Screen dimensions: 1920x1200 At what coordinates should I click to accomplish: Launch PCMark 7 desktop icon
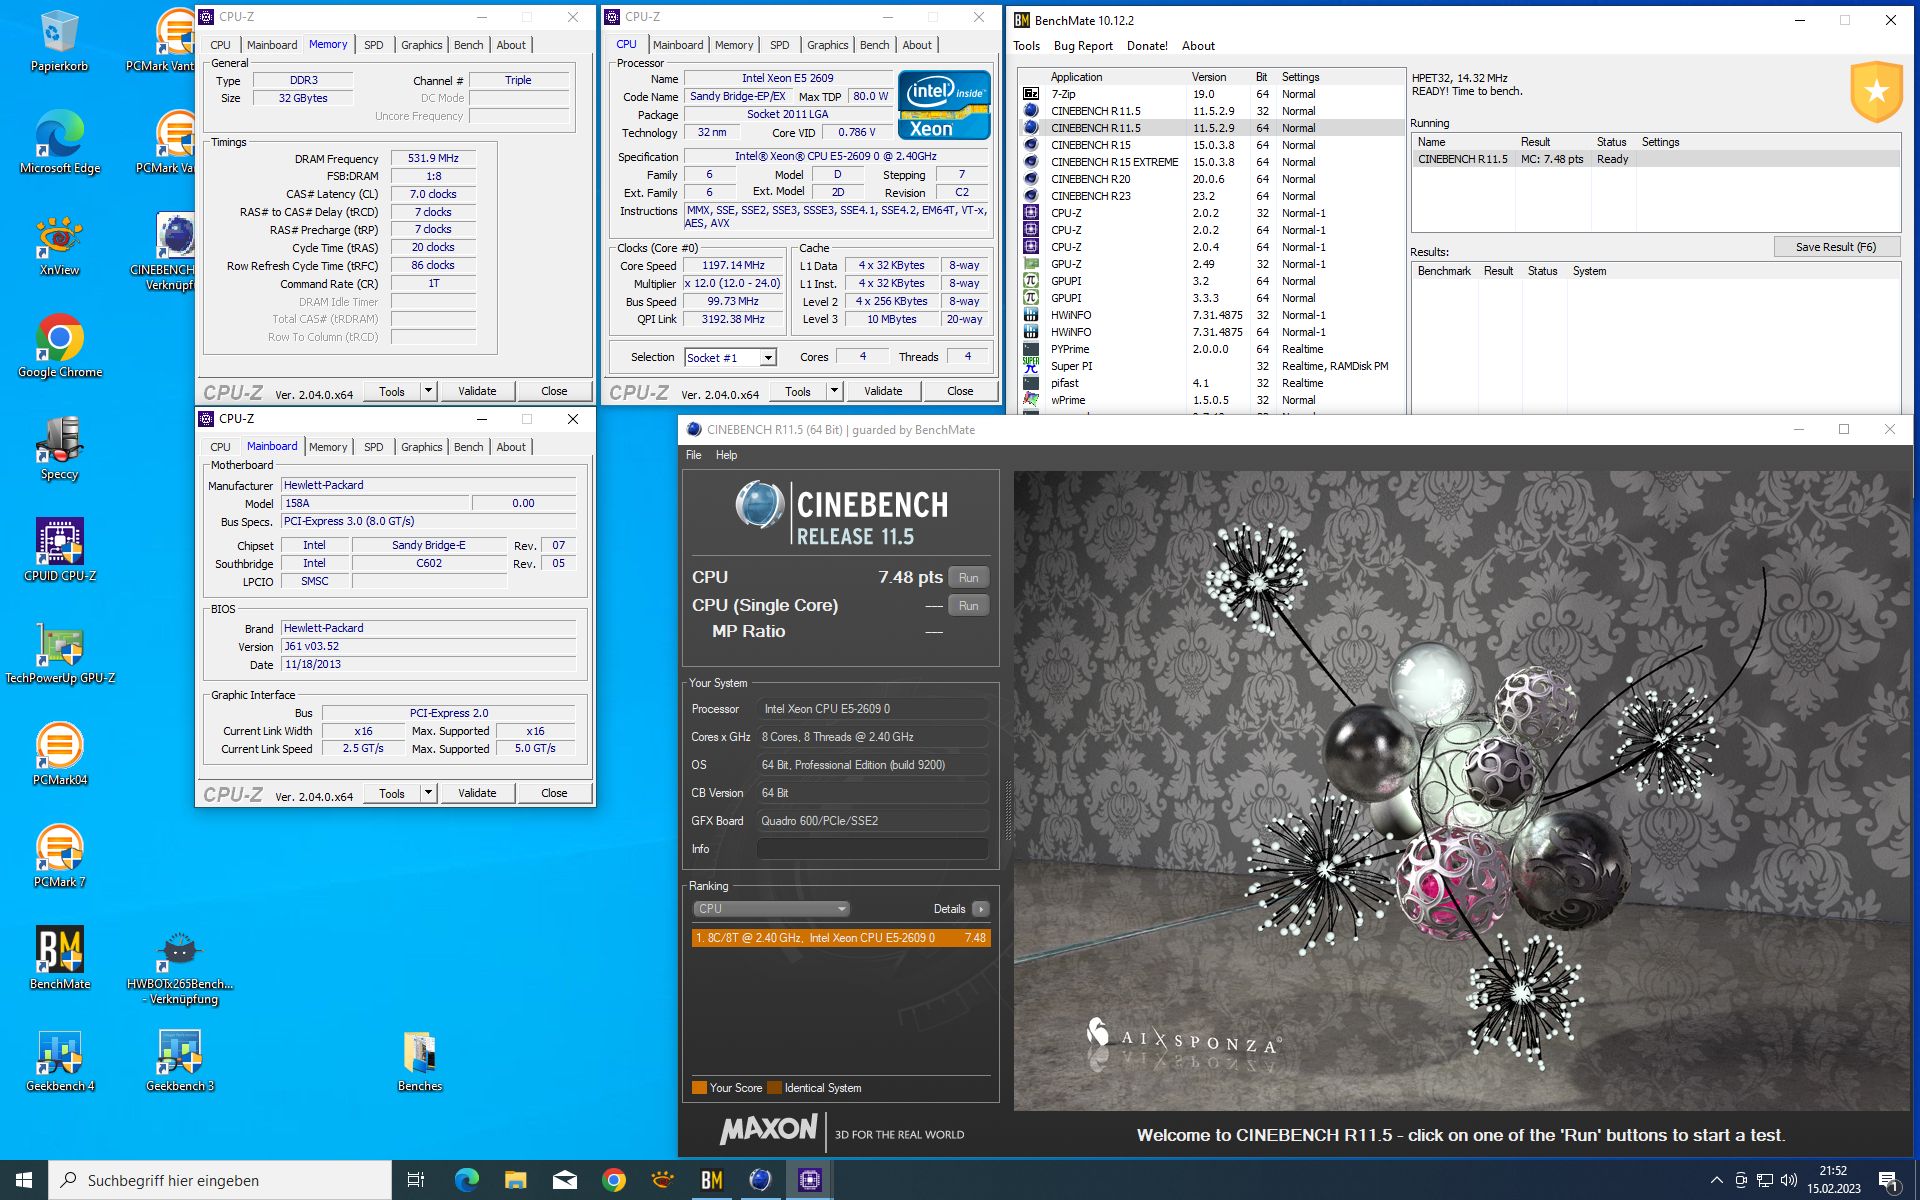(x=59, y=857)
